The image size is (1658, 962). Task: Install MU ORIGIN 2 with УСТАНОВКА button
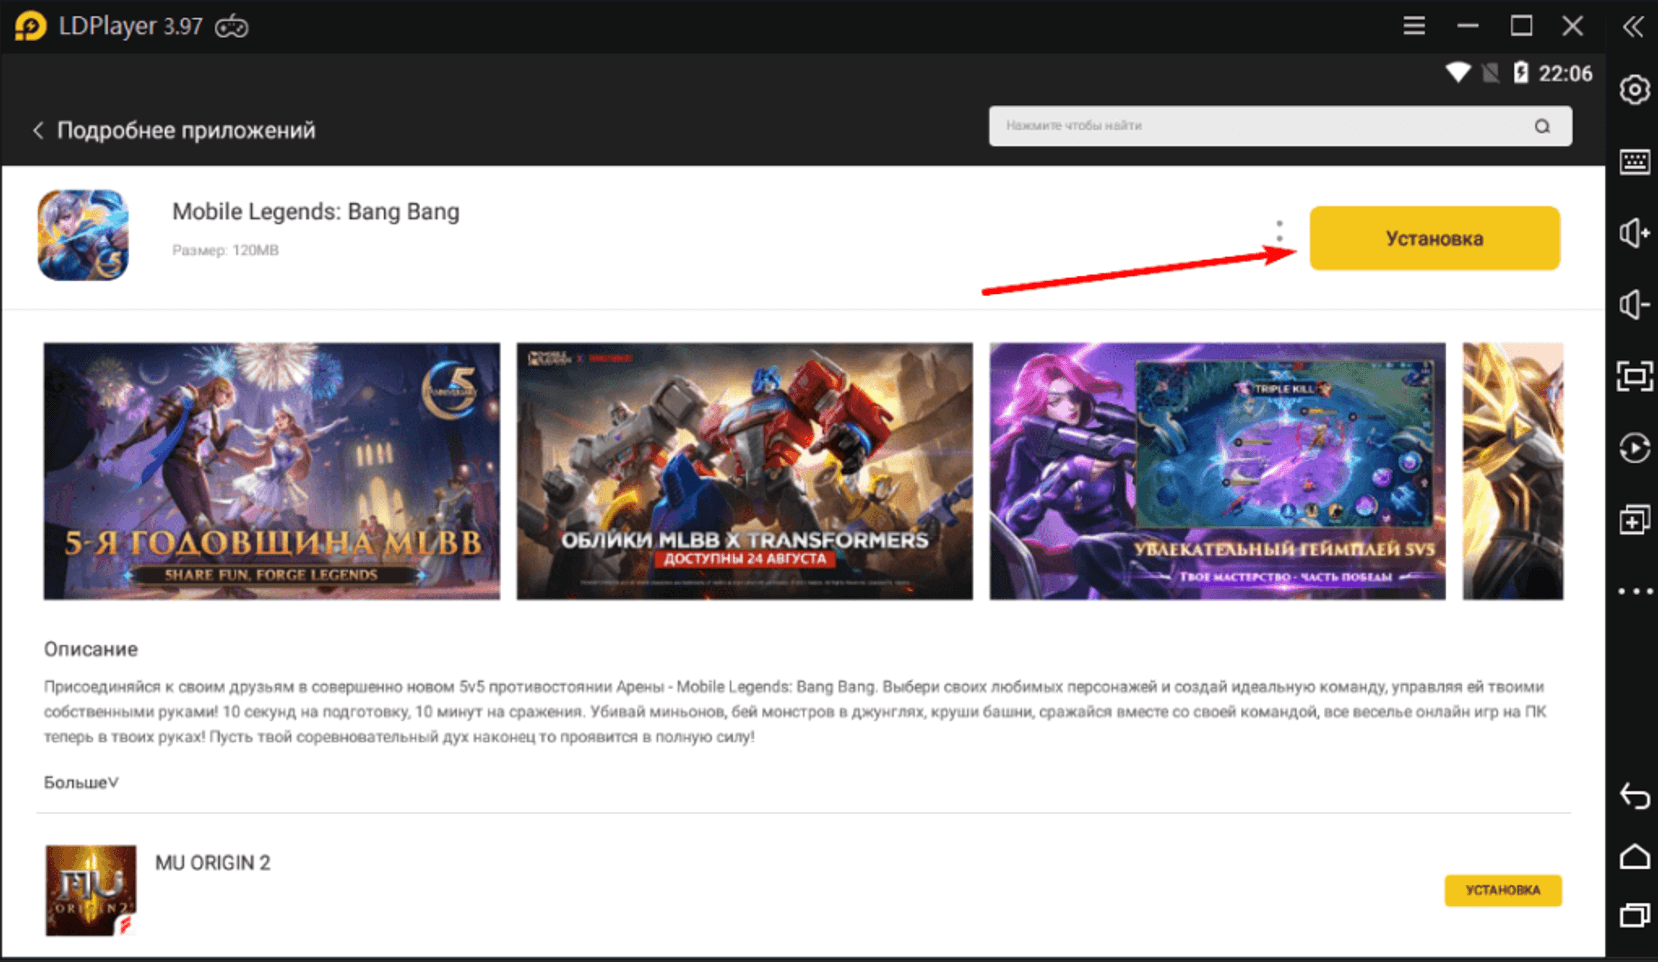pos(1502,890)
